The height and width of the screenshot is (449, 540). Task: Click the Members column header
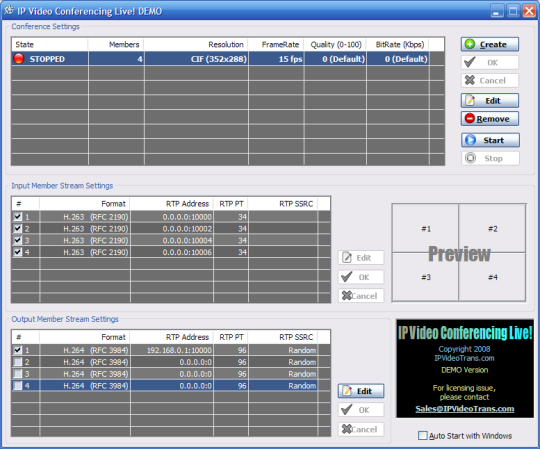pos(116,44)
